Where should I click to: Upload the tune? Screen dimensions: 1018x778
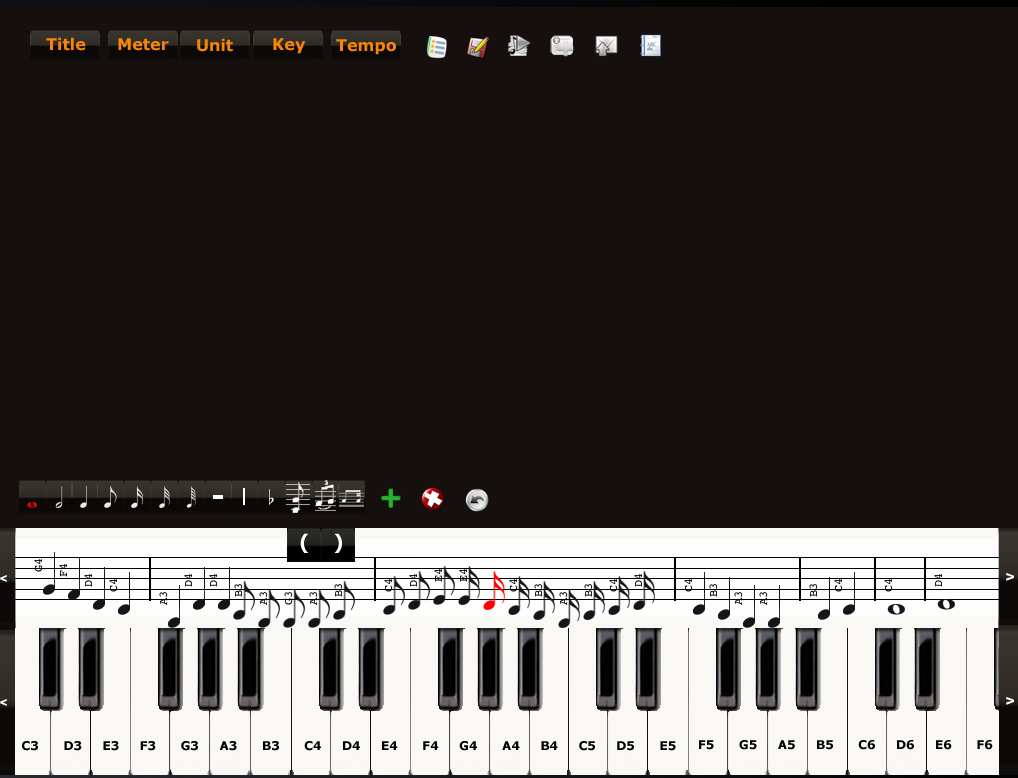(x=605, y=46)
